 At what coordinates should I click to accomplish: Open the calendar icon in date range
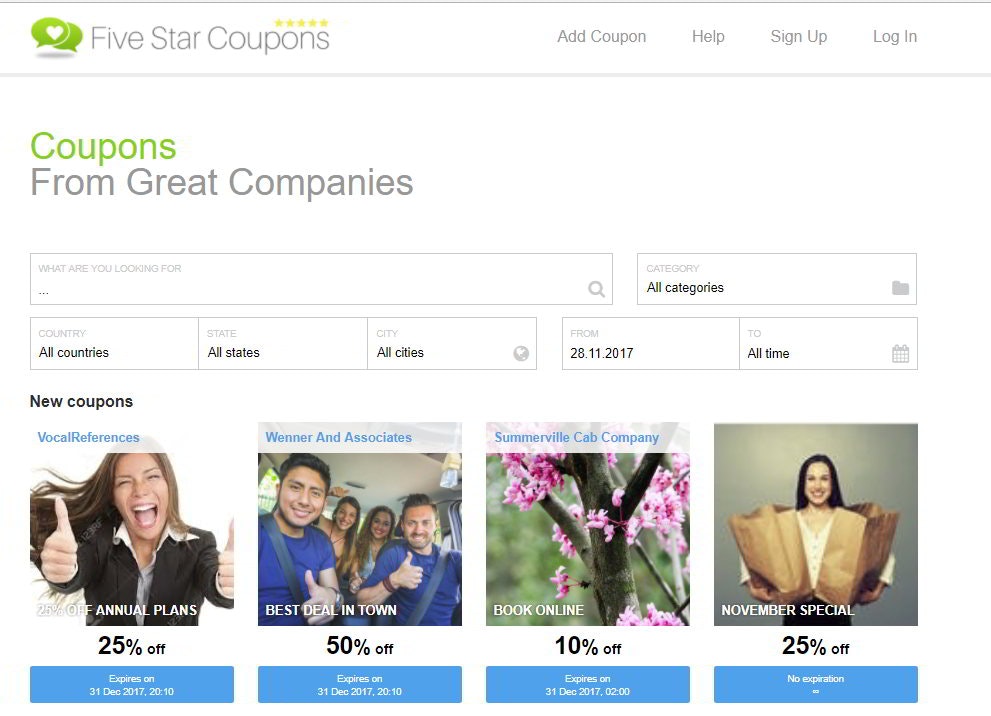pyautogui.click(x=900, y=353)
